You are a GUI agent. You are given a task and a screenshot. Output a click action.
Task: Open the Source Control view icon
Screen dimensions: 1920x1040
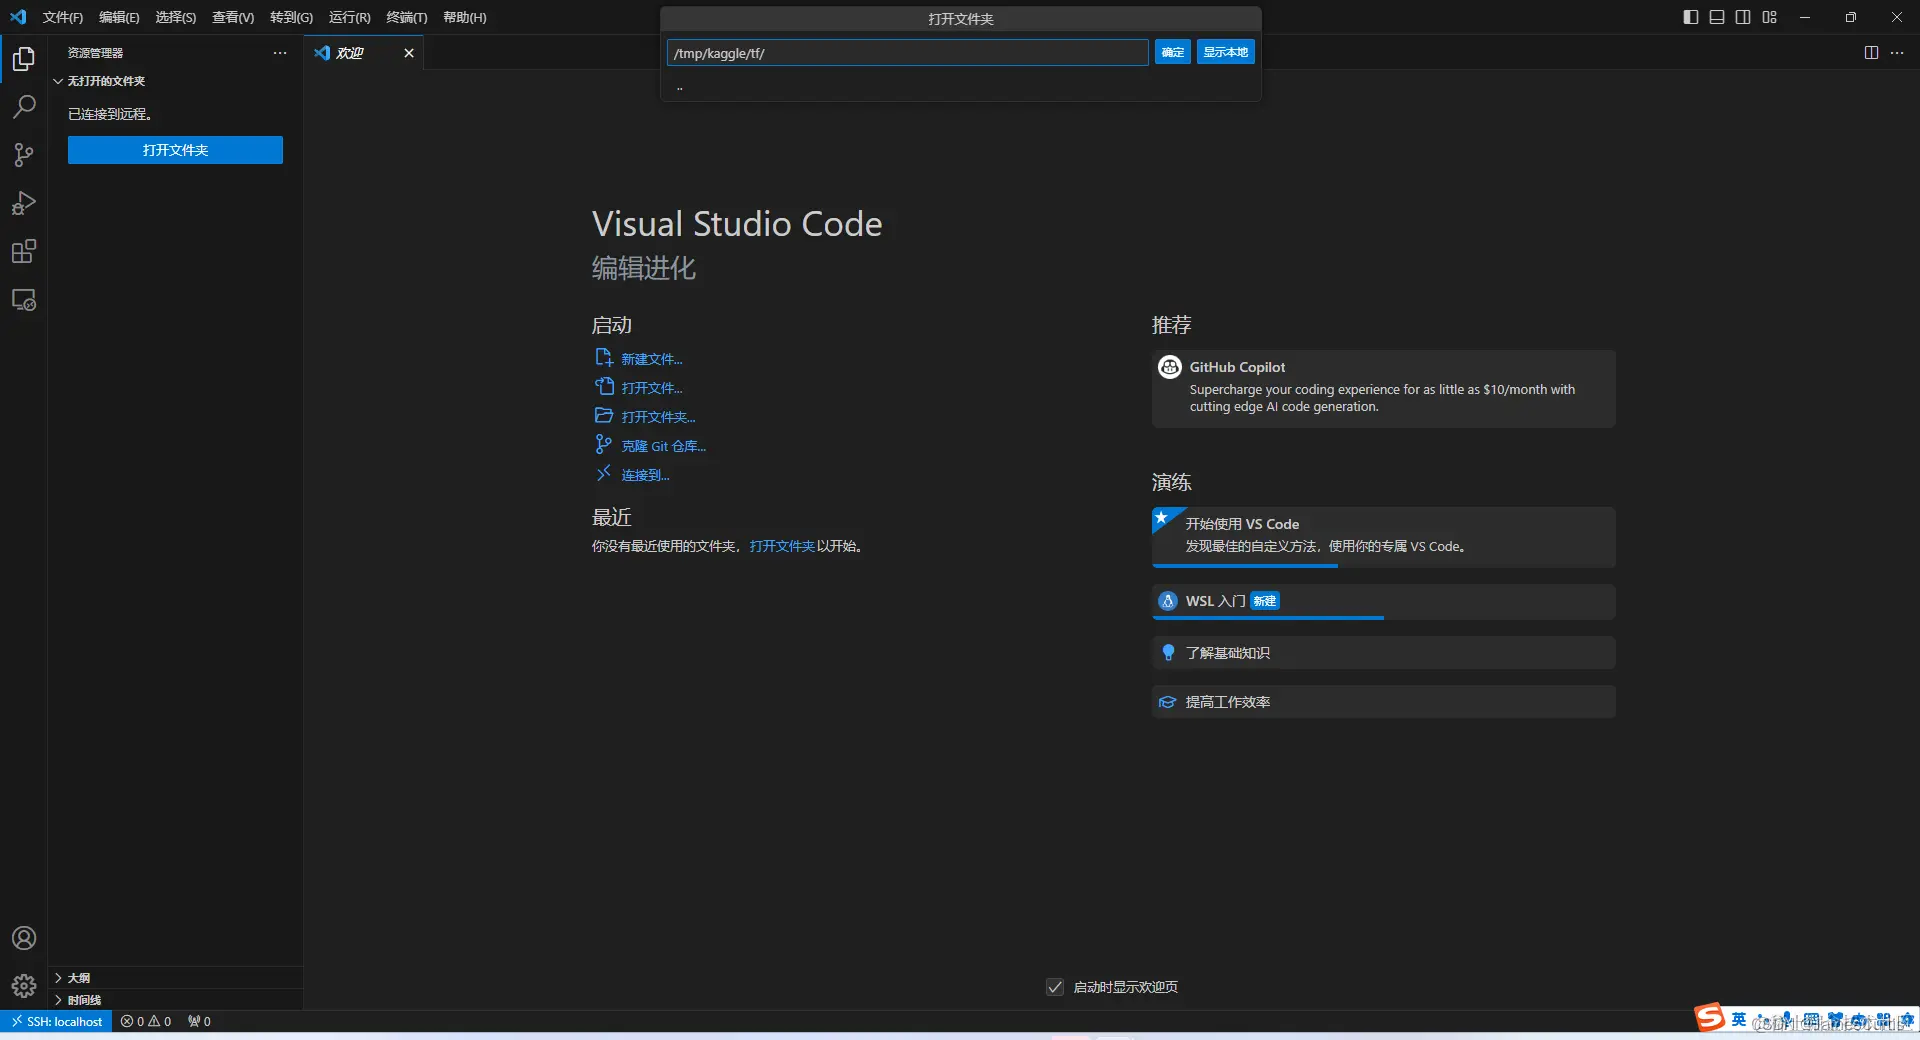point(24,155)
